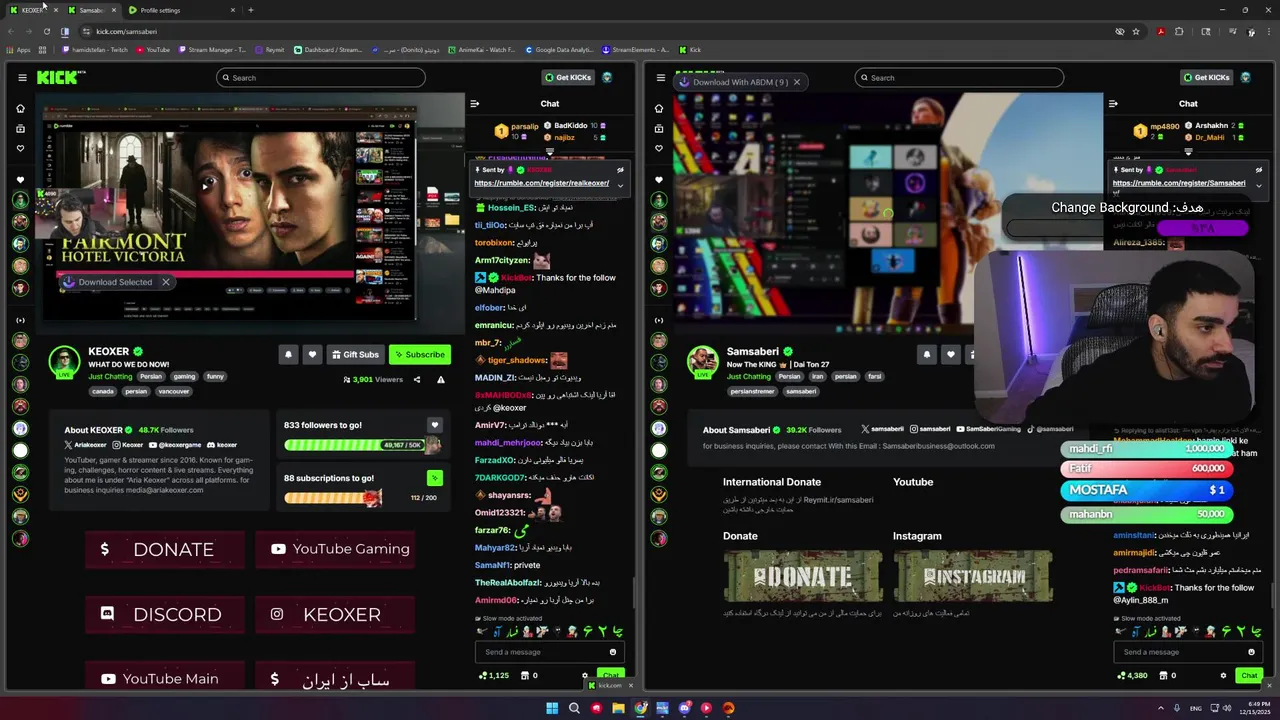Click the notification bell on KEOXER channel

(288, 354)
